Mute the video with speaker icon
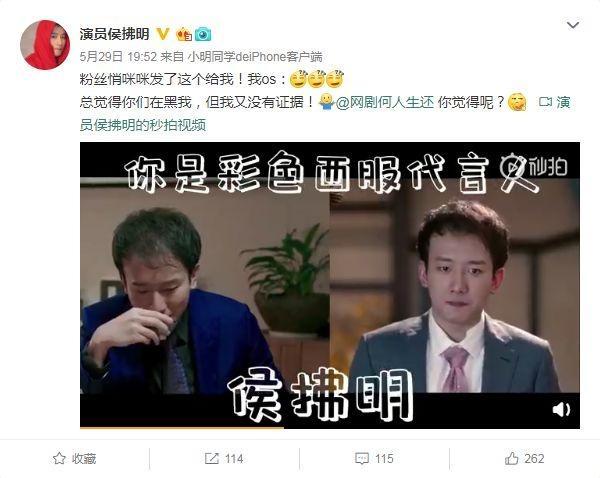Screen dimensions: 600x478 coord(561,409)
